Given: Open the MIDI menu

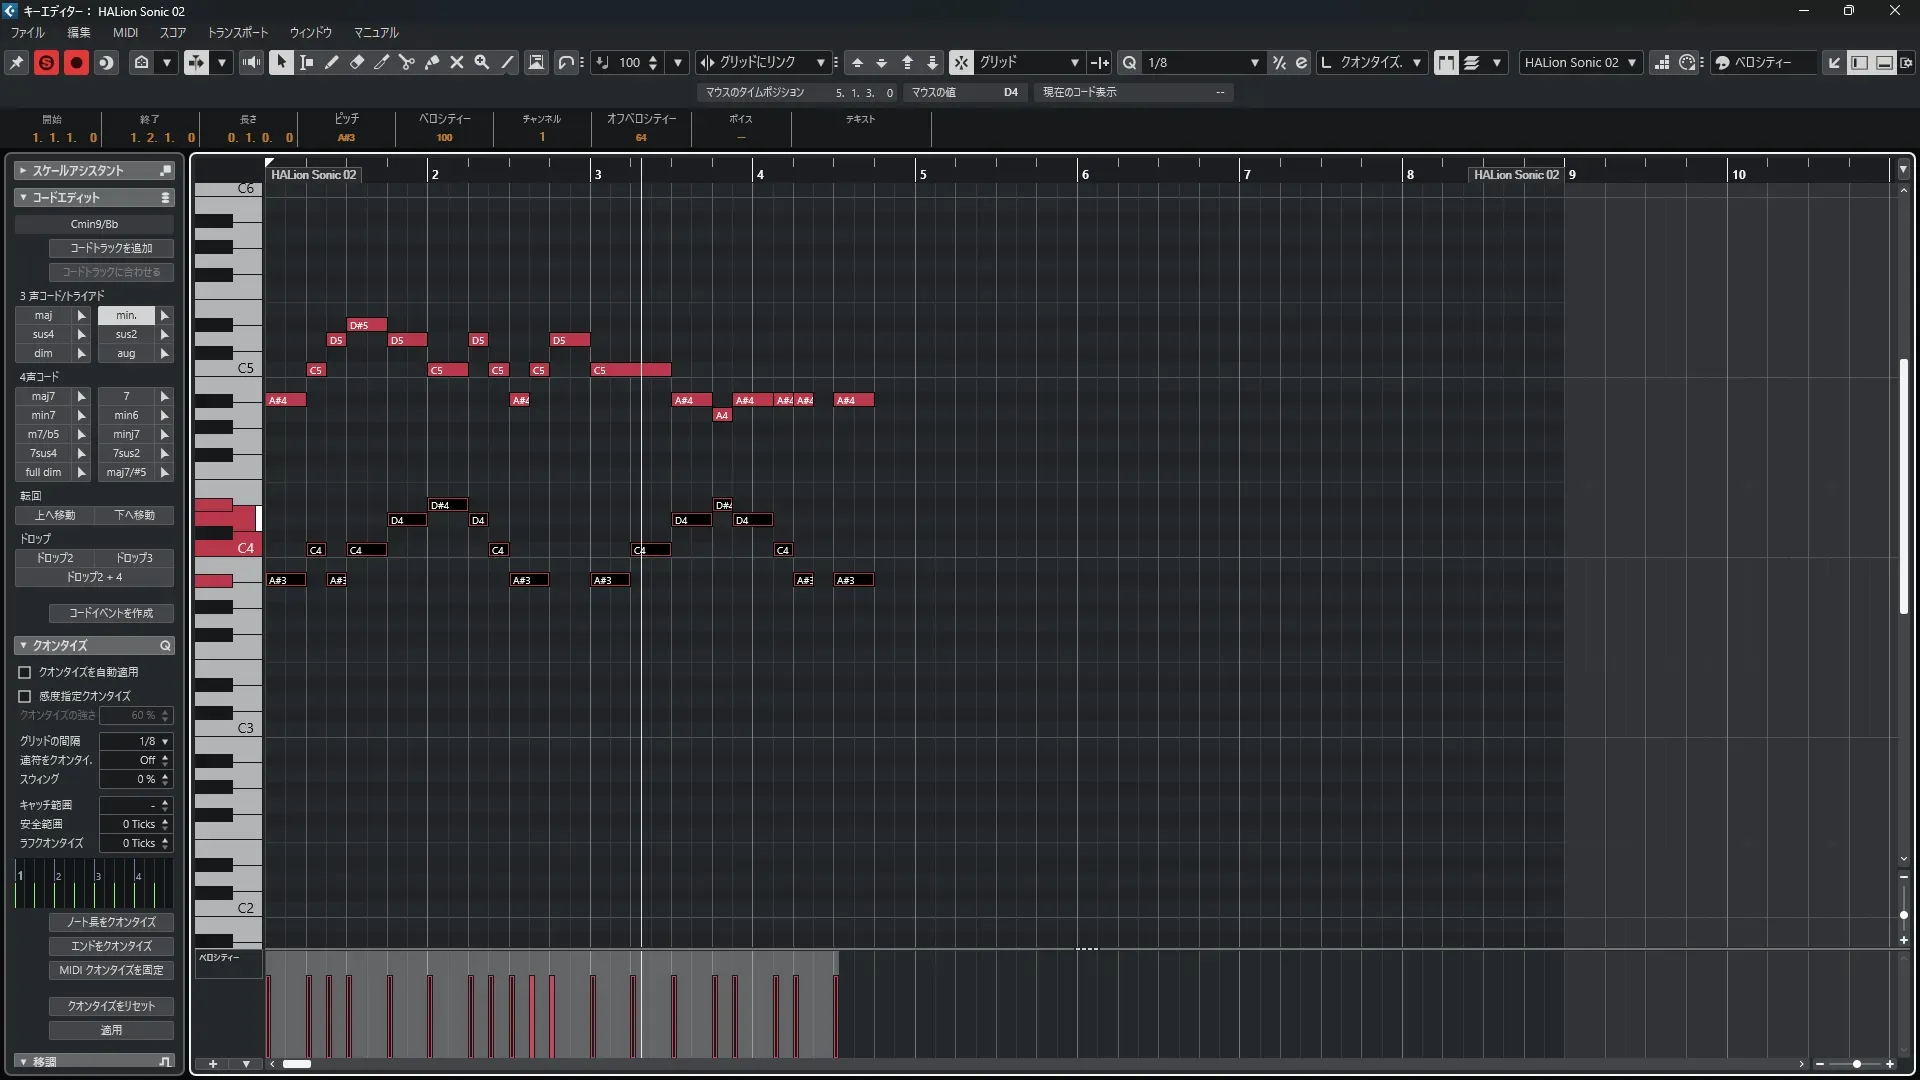Looking at the screenshot, I should (x=125, y=32).
